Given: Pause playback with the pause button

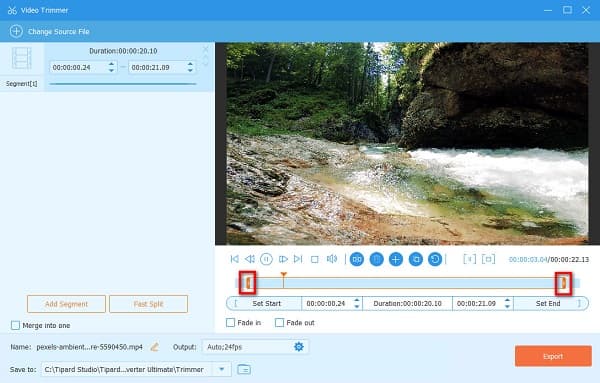Looking at the screenshot, I should (x=266, y=259).
